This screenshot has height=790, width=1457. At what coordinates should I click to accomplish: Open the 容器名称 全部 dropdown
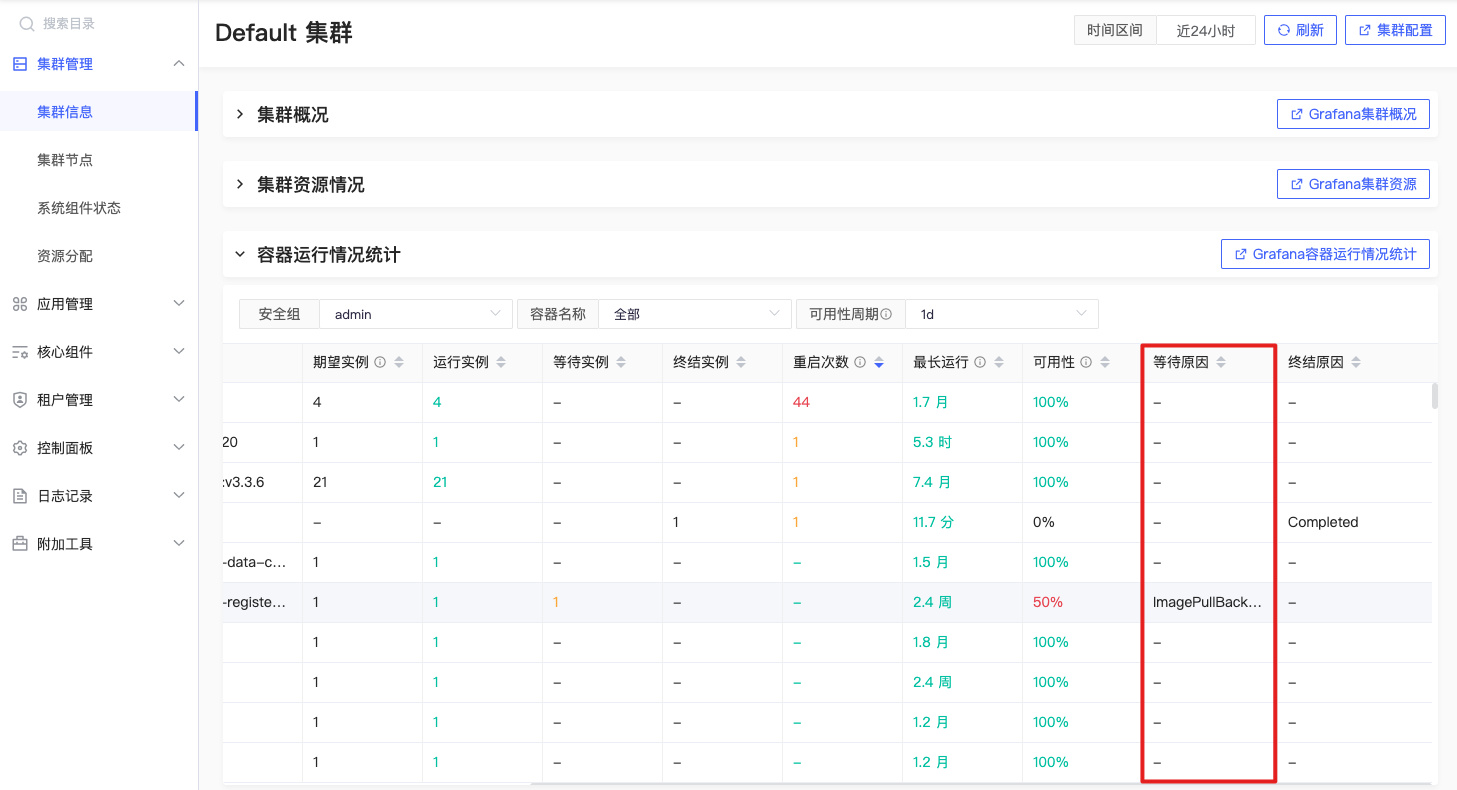click(695, 314)
